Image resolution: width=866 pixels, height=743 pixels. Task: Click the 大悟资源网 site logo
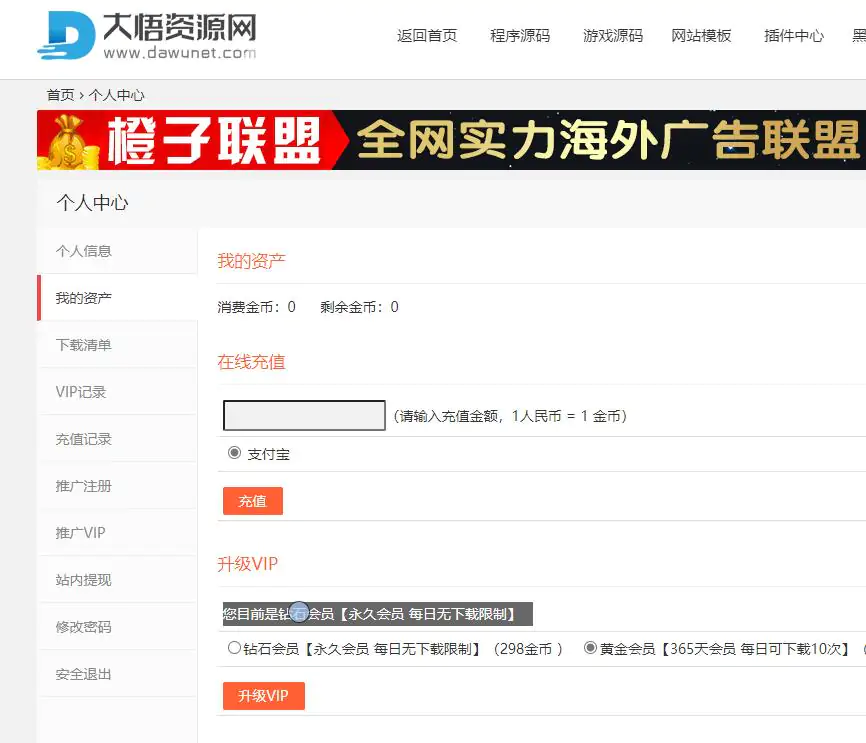click(x=147, y=35)
